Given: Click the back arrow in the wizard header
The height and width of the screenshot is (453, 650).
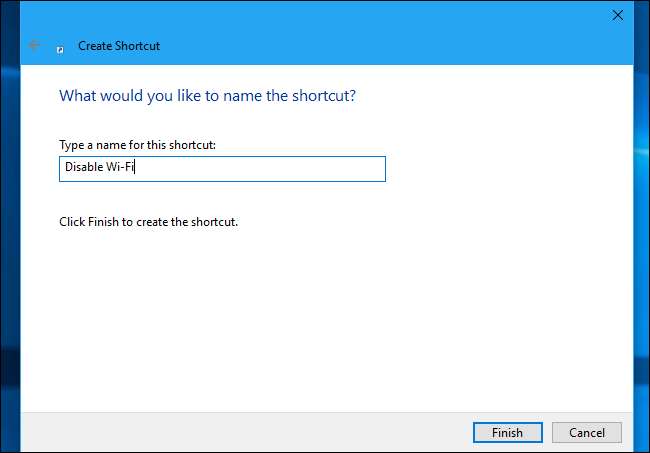Looking at the screenshot, I should coord(36,46).
